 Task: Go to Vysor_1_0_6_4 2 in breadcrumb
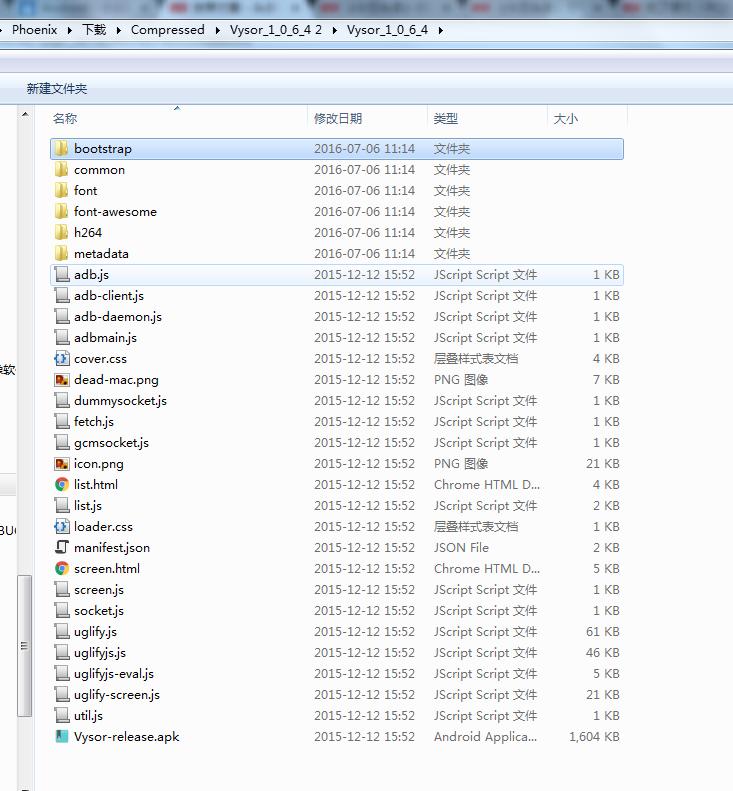point(275,30)
